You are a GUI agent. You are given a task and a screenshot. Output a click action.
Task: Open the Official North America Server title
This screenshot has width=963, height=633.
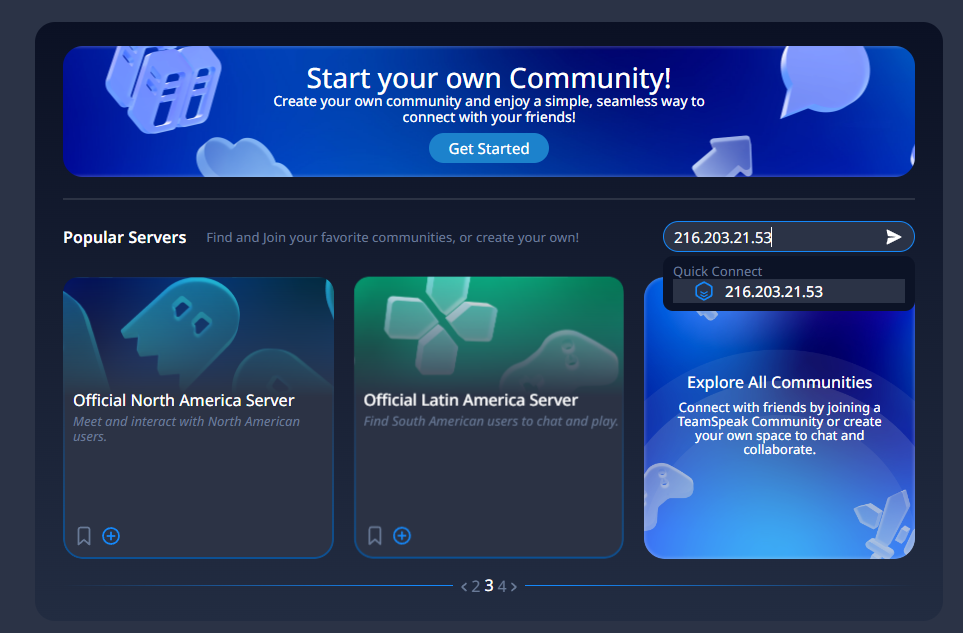[184, 400]
